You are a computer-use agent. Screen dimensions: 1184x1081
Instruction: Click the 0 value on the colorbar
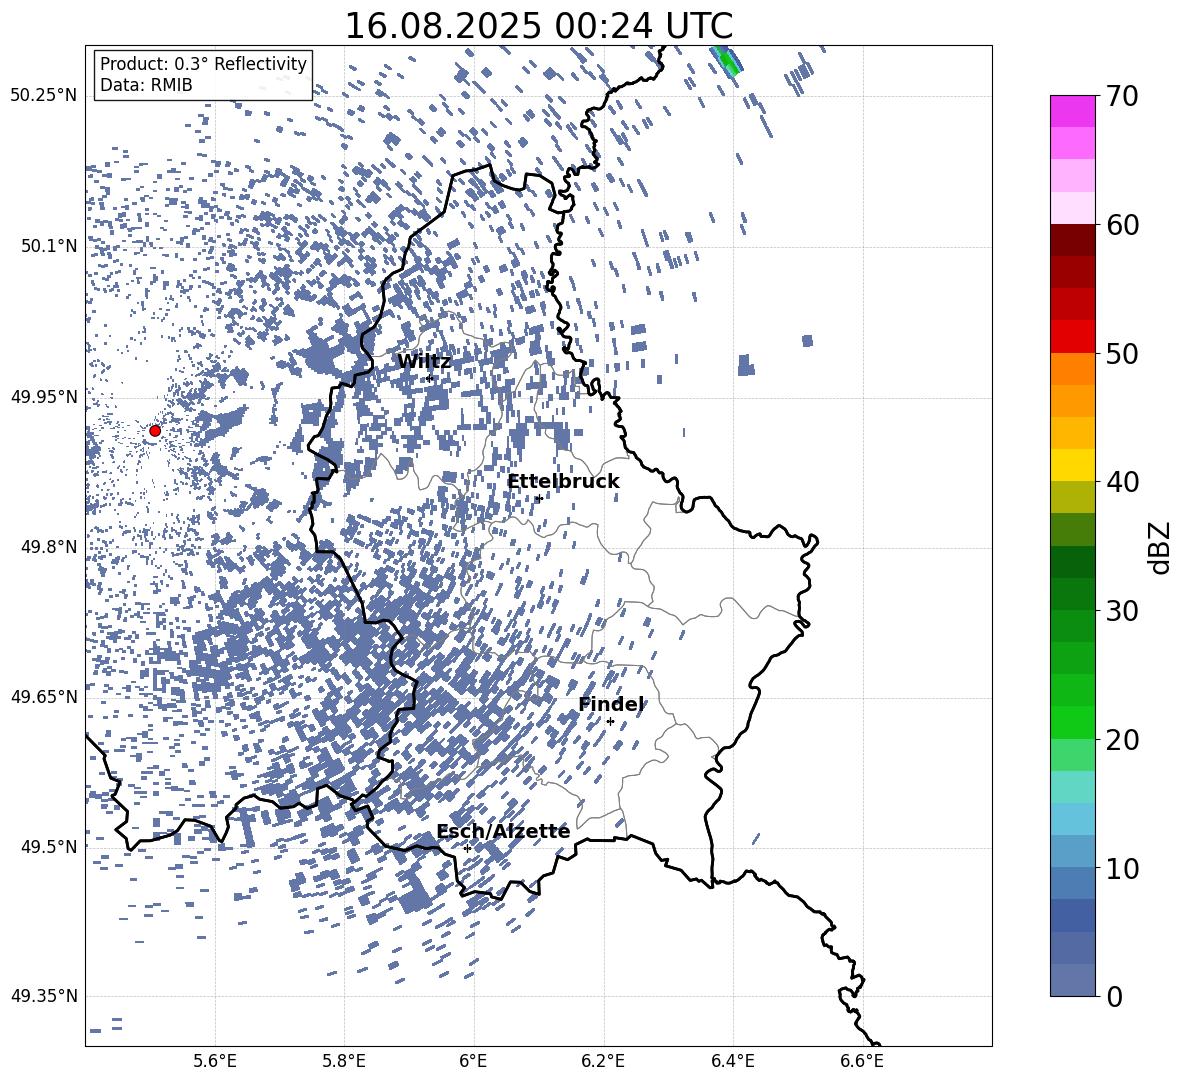(1115, 996)
